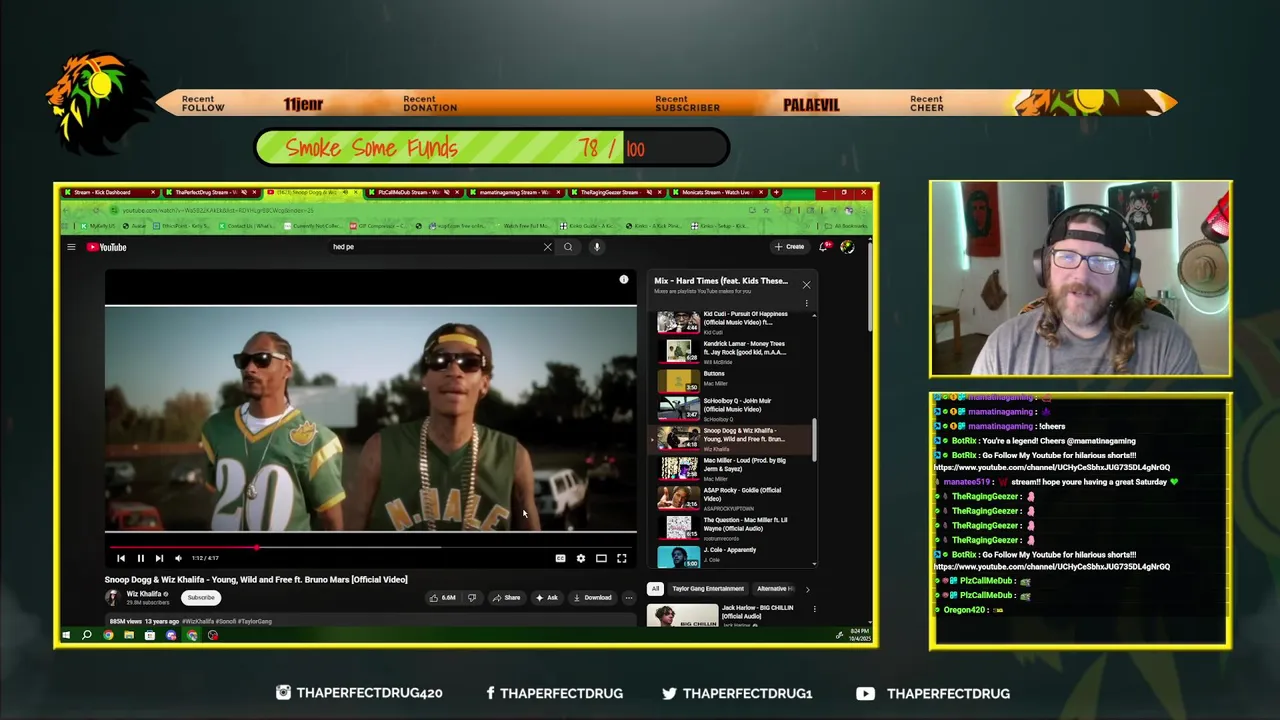Open a new browser tab
The image size is (1280, 720).
click(776, 192)
